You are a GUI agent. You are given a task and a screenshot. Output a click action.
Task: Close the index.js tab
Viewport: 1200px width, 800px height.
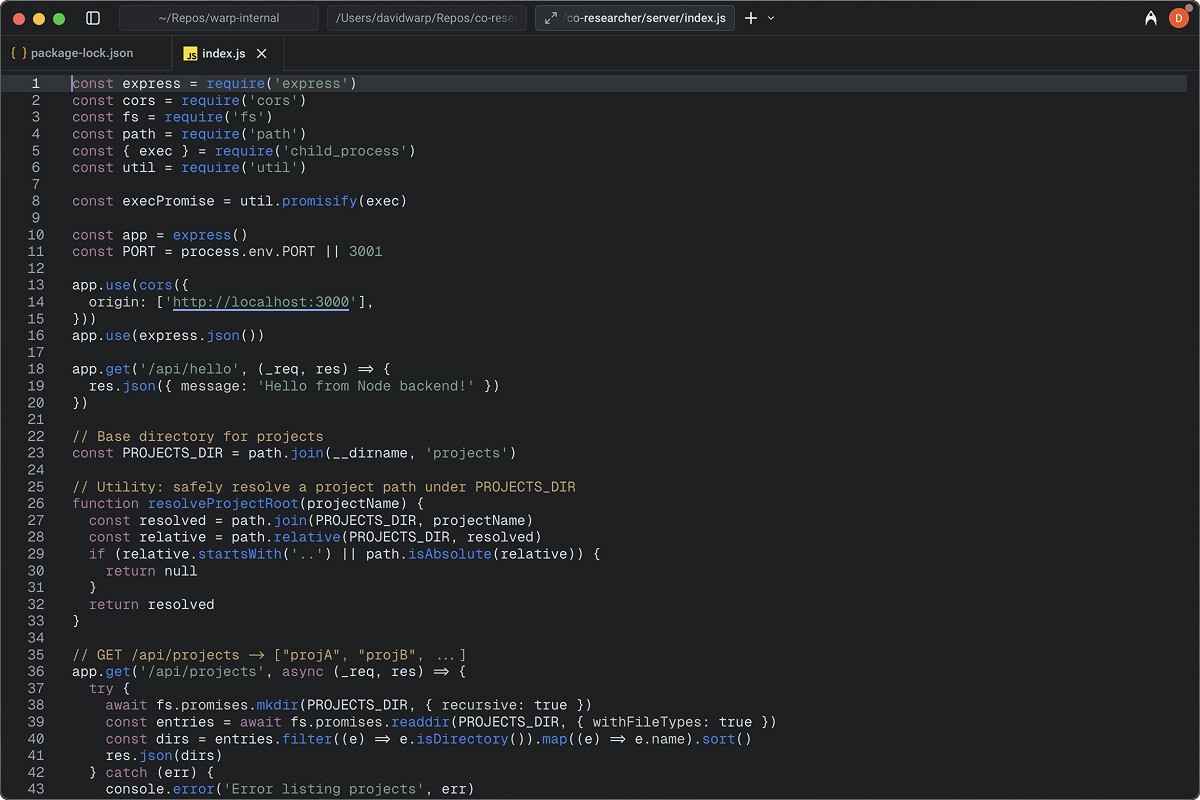[260, 53]
